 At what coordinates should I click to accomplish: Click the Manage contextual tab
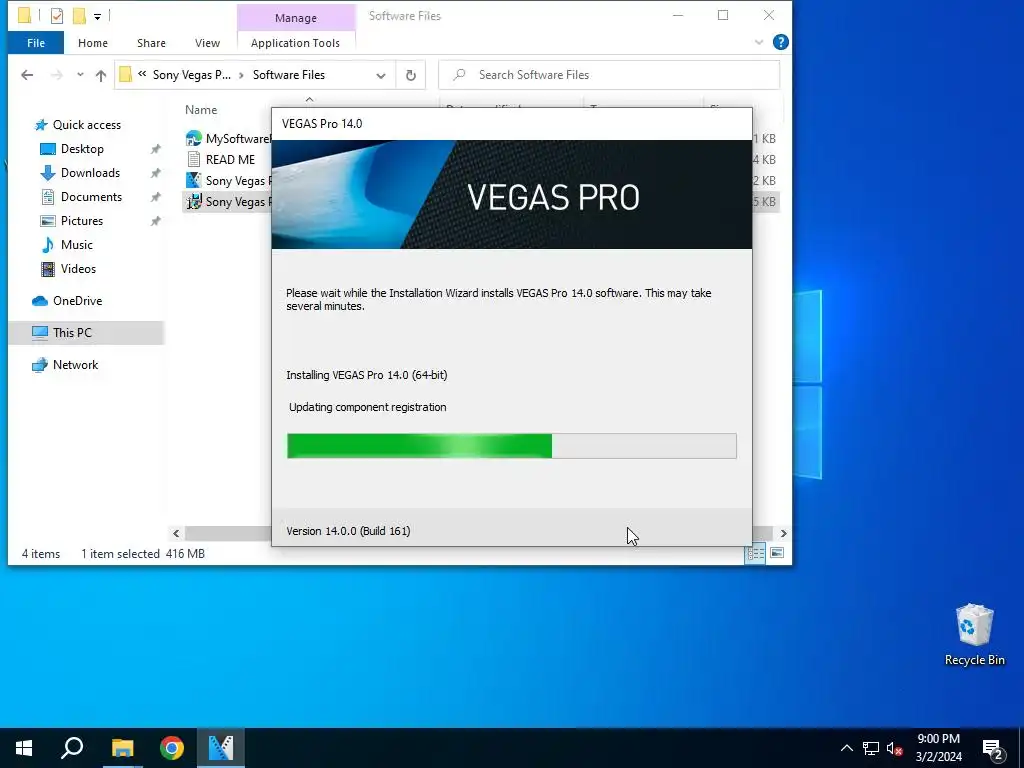[296, 18]
